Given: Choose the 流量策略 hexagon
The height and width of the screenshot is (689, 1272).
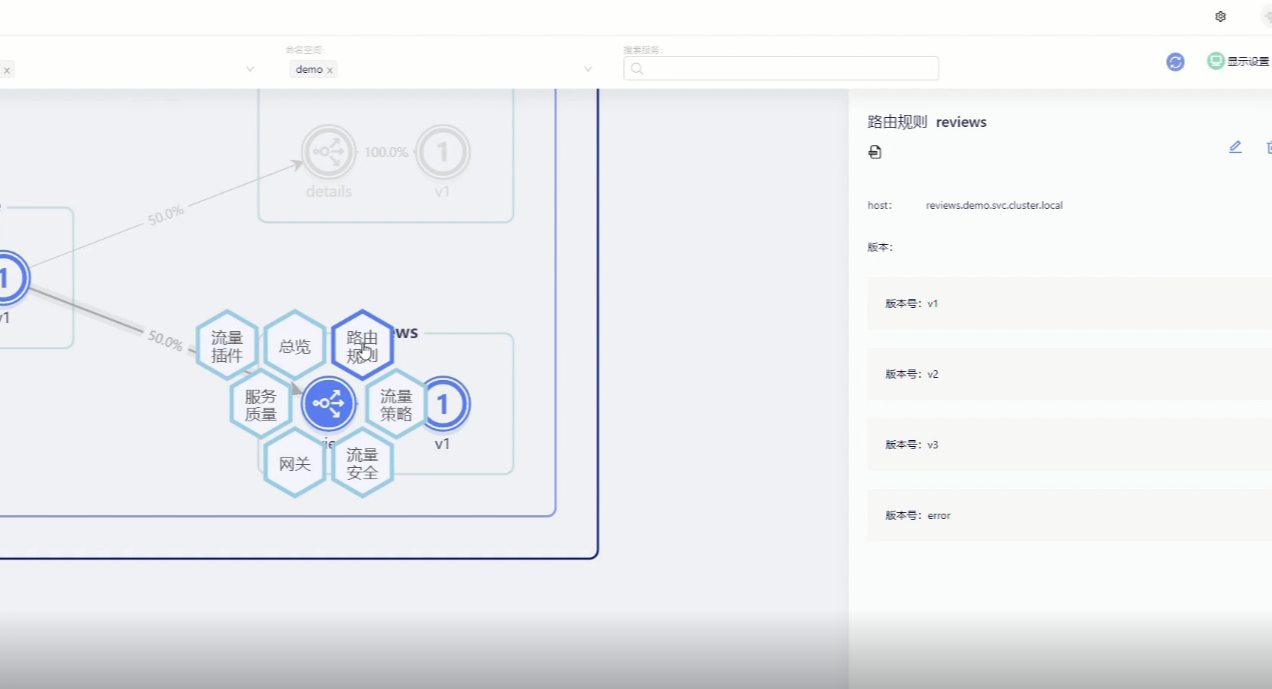Looking at the screenshot, I should point(396,405).
